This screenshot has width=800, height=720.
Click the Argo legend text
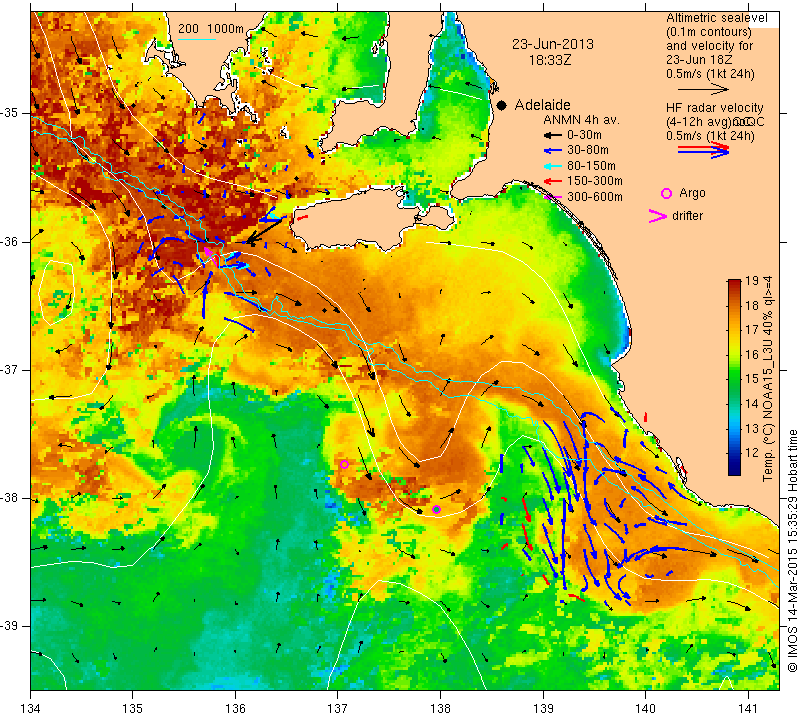click(x=692, y=193)
